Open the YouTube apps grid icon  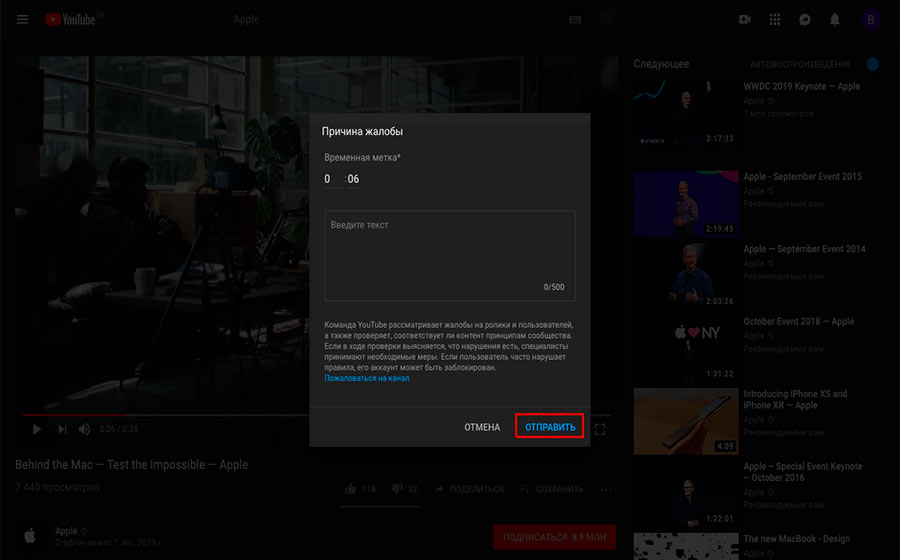775,20
